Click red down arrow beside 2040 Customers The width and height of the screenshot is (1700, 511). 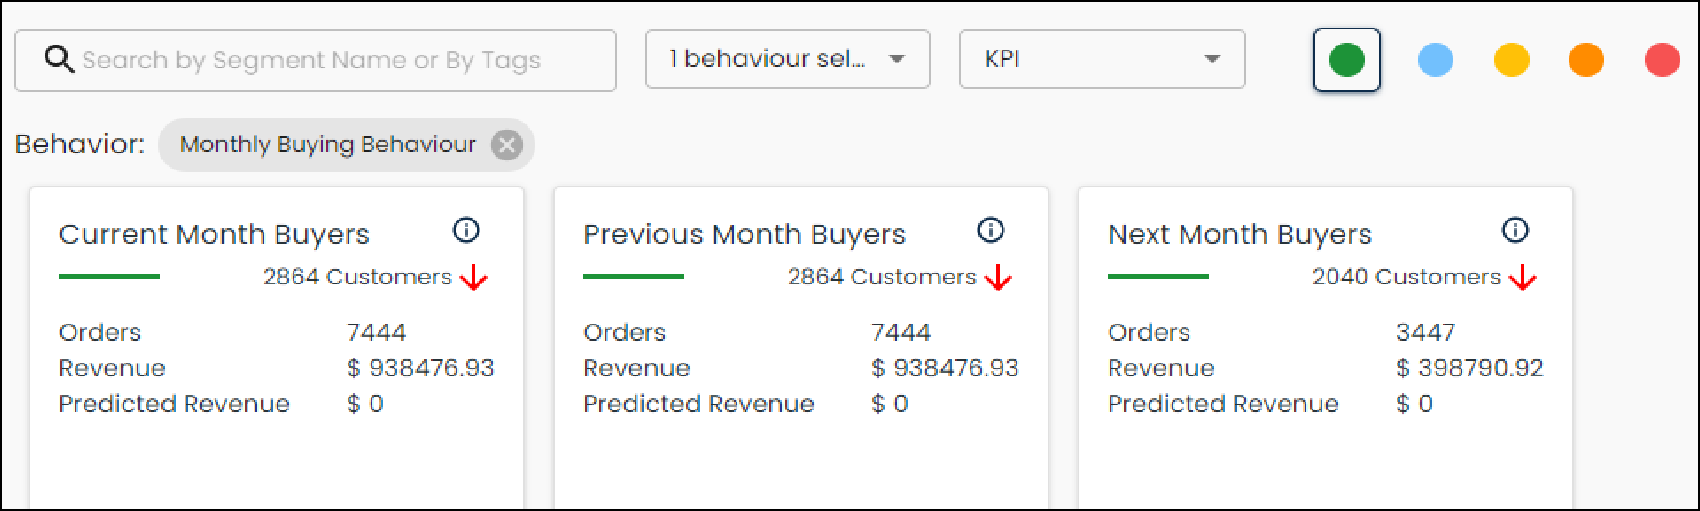click(1523, 278)
